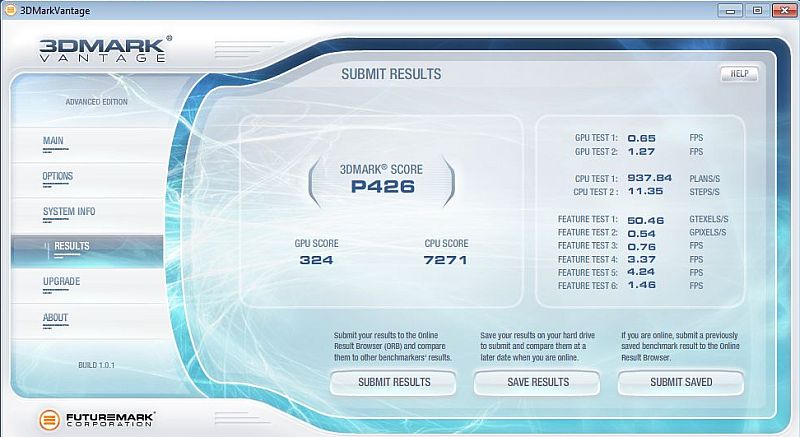This screenshot has height=437, width=800.
Task: Open the OPTIONS section
Action: coord(58,176)
